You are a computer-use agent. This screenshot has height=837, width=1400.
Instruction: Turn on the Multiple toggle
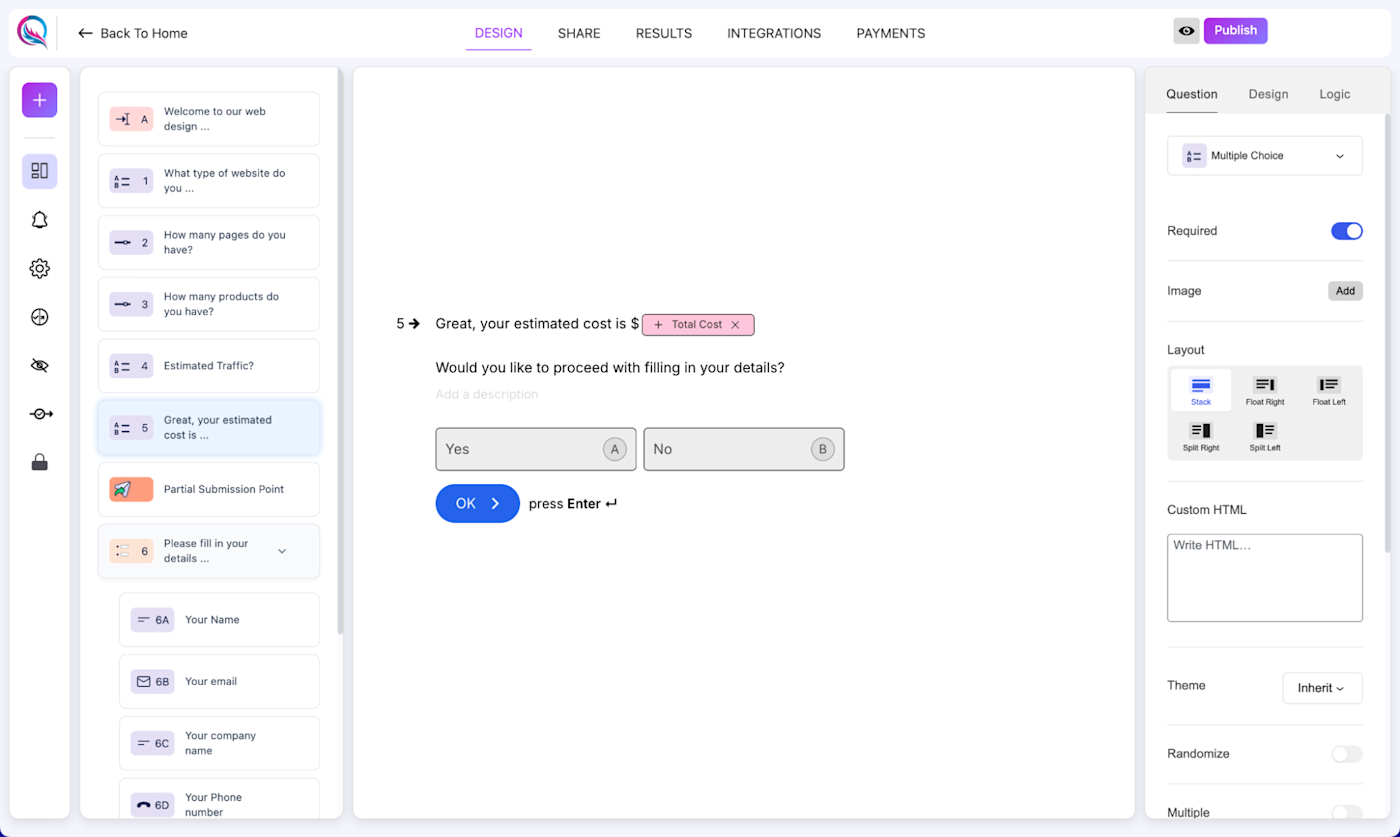[x=1346, y=812]
